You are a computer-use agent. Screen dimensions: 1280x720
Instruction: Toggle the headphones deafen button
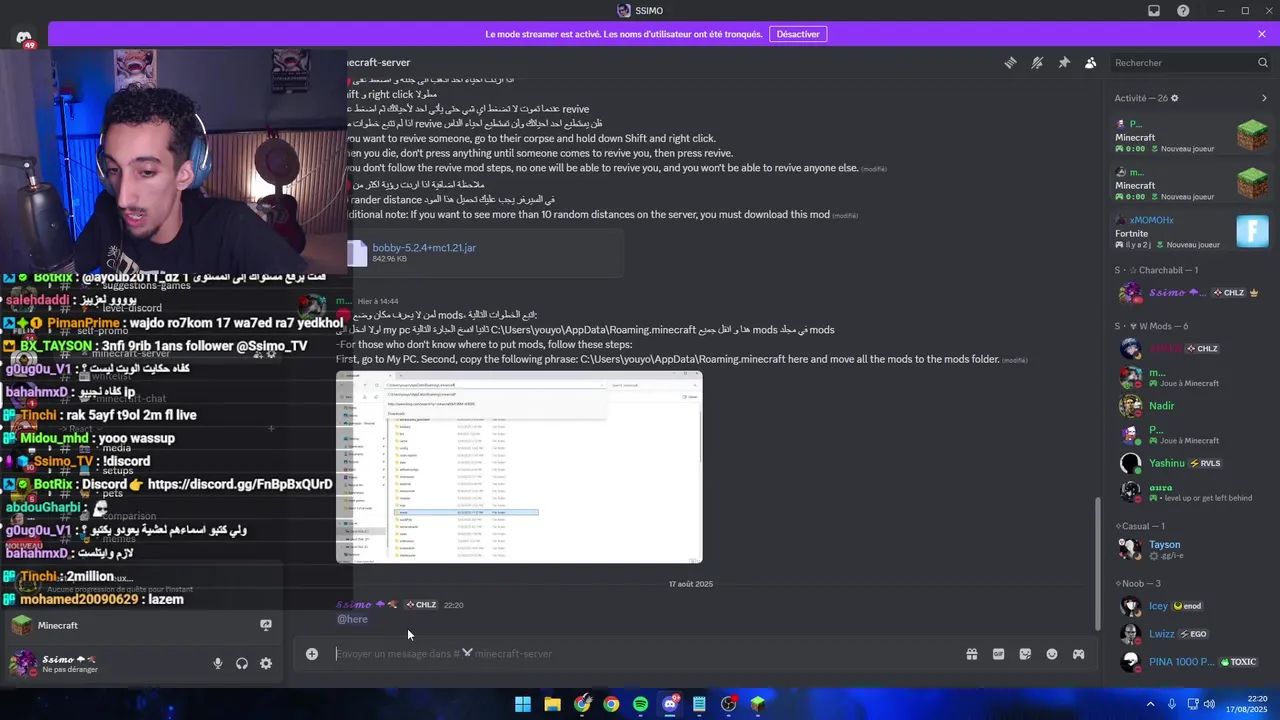click(x=242, y=663)
